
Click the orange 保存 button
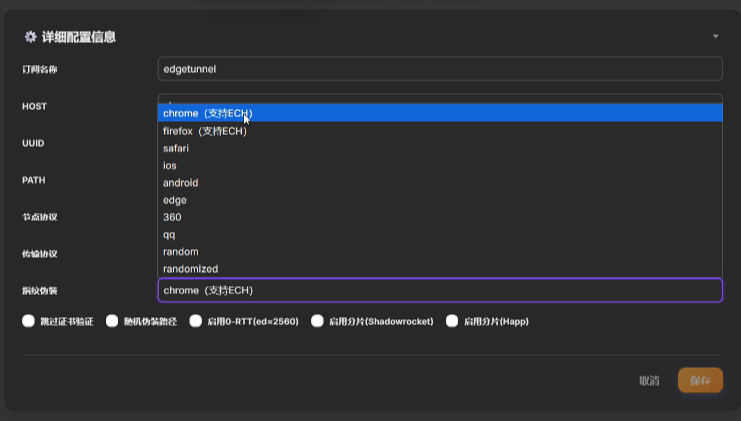pos(700,381)
